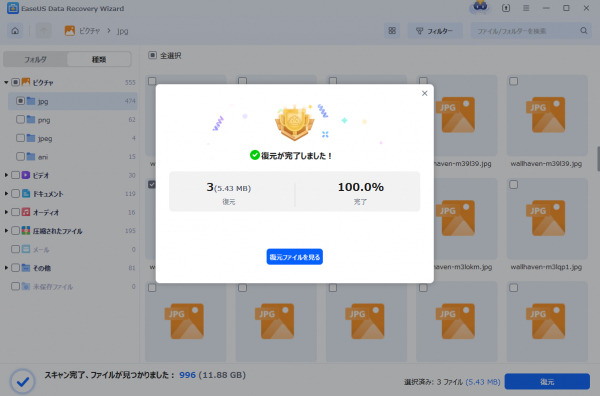Open the hamburger menu icon

(x=526, y=8)
